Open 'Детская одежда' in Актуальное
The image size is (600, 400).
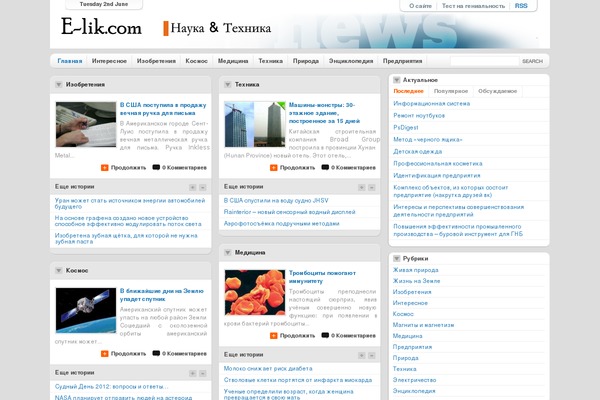(417, 152)
